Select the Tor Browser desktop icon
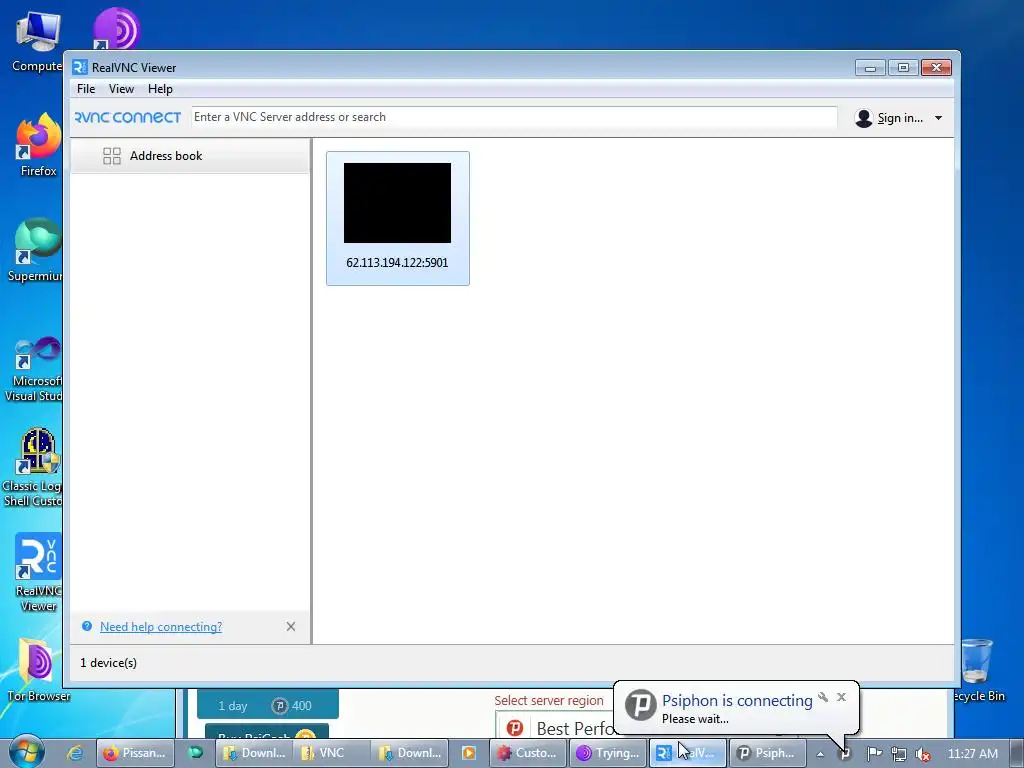Image resolution: width=1024 pixels, height=768 pixels. coord(38,670)
